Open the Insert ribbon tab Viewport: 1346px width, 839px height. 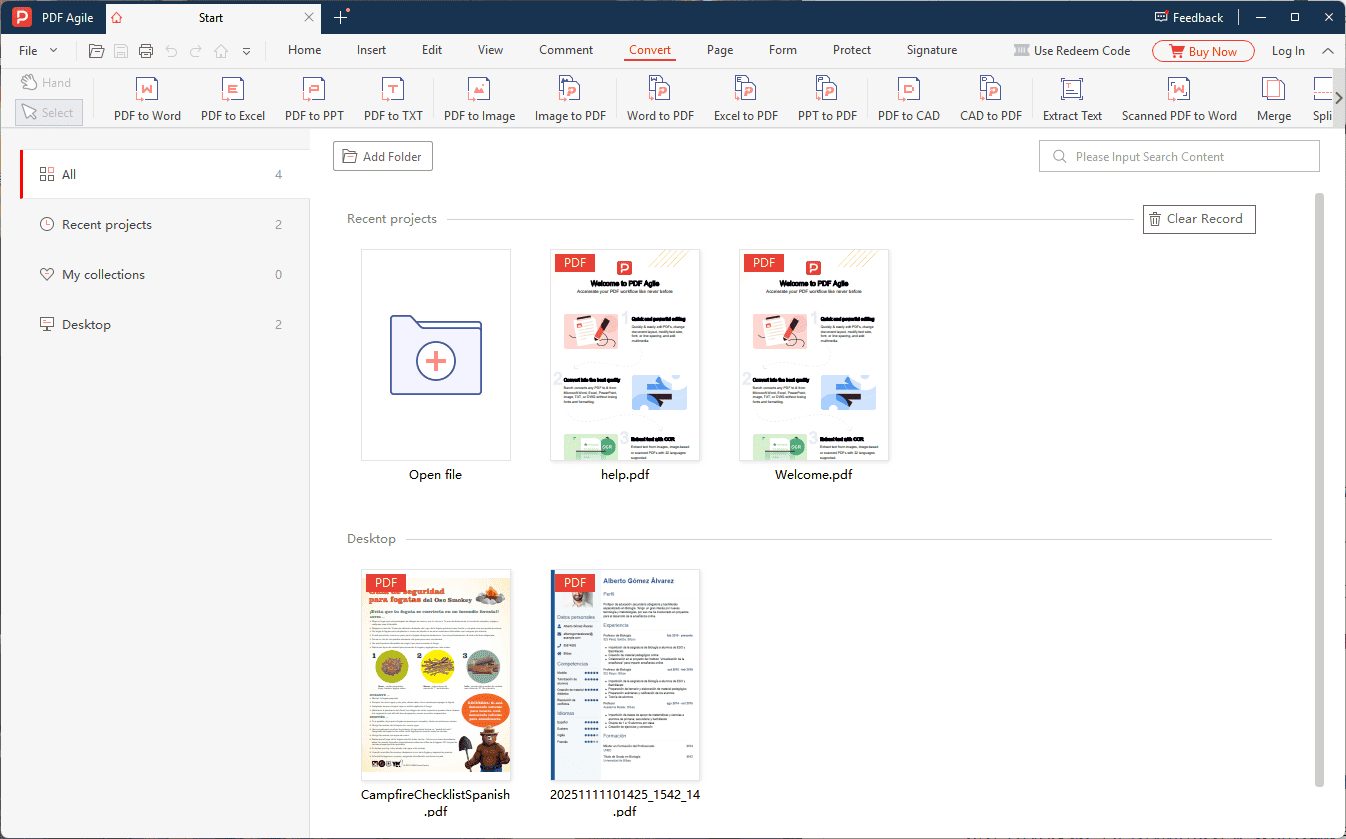(371, 50)
